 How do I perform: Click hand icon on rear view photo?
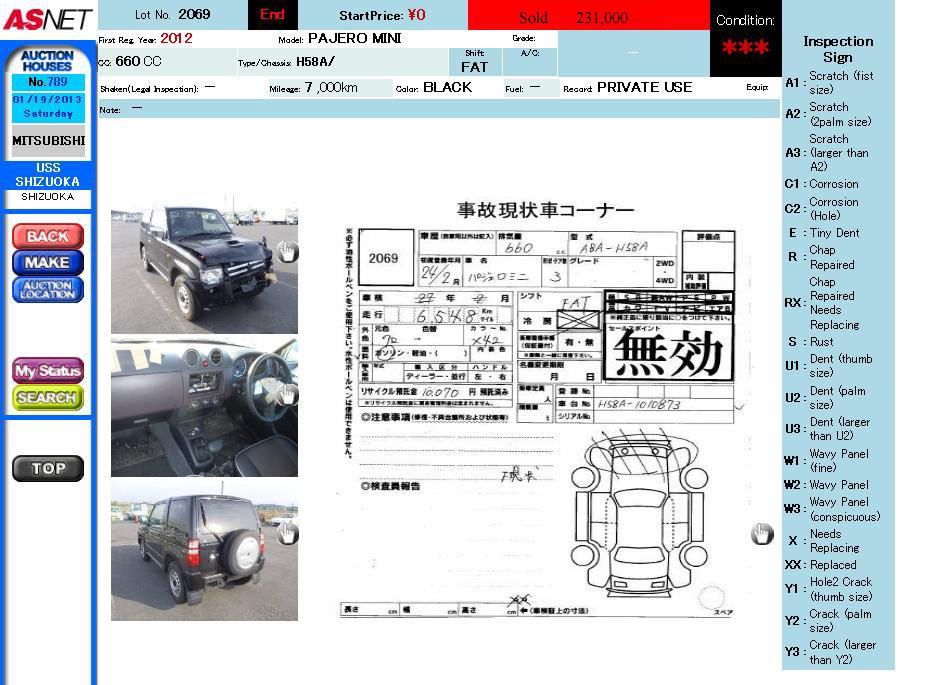(x=287, y=534)
